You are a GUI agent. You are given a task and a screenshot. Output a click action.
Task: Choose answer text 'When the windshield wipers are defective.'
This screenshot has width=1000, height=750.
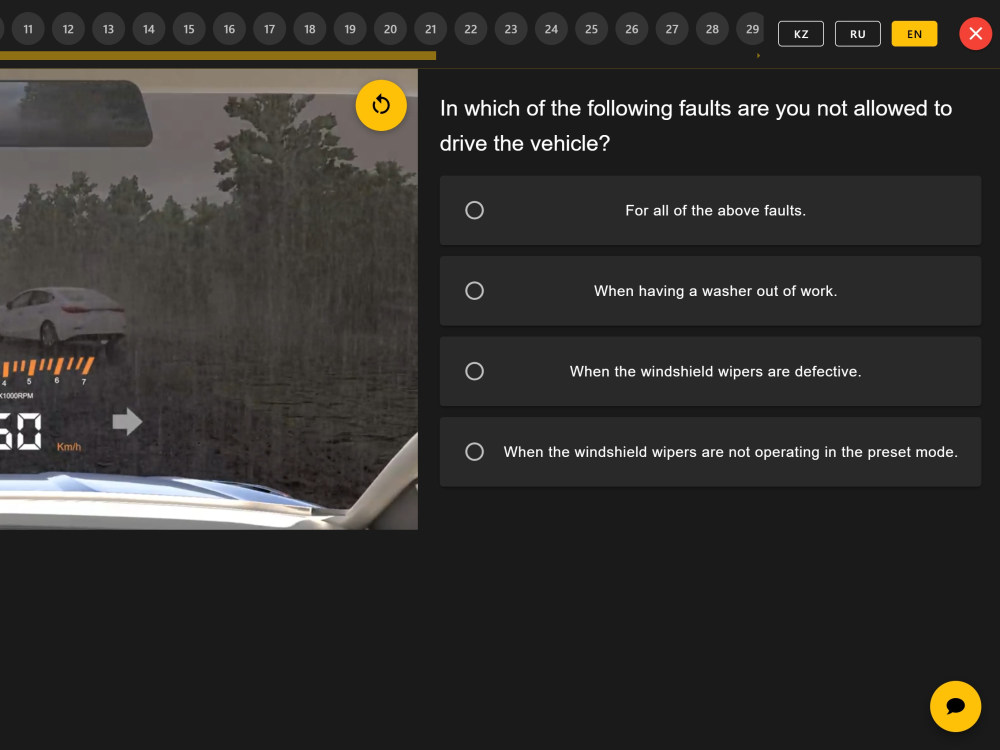[x=716, y=371]
